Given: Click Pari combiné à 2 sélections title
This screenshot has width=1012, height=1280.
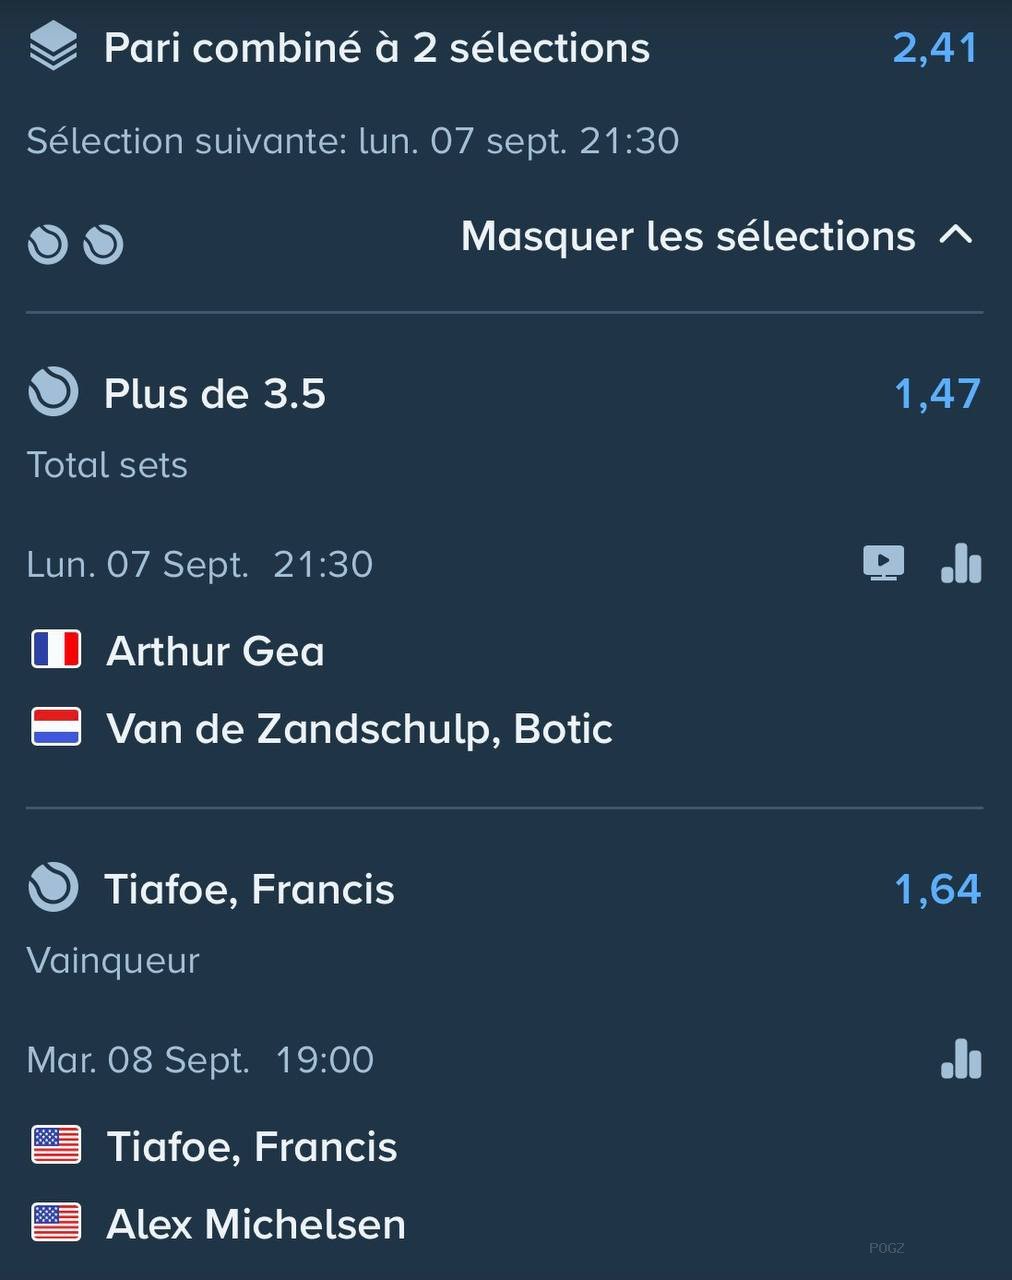Looking at the screenshot, I should (377, 48).
